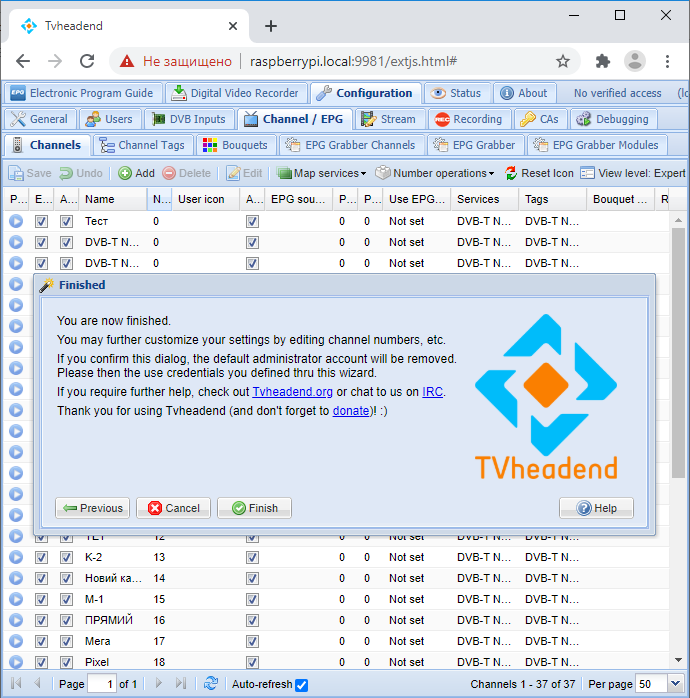Viewport: 690px width, 698px height.
Task: Sort by the Services column header
Action: tap(485, 199)
